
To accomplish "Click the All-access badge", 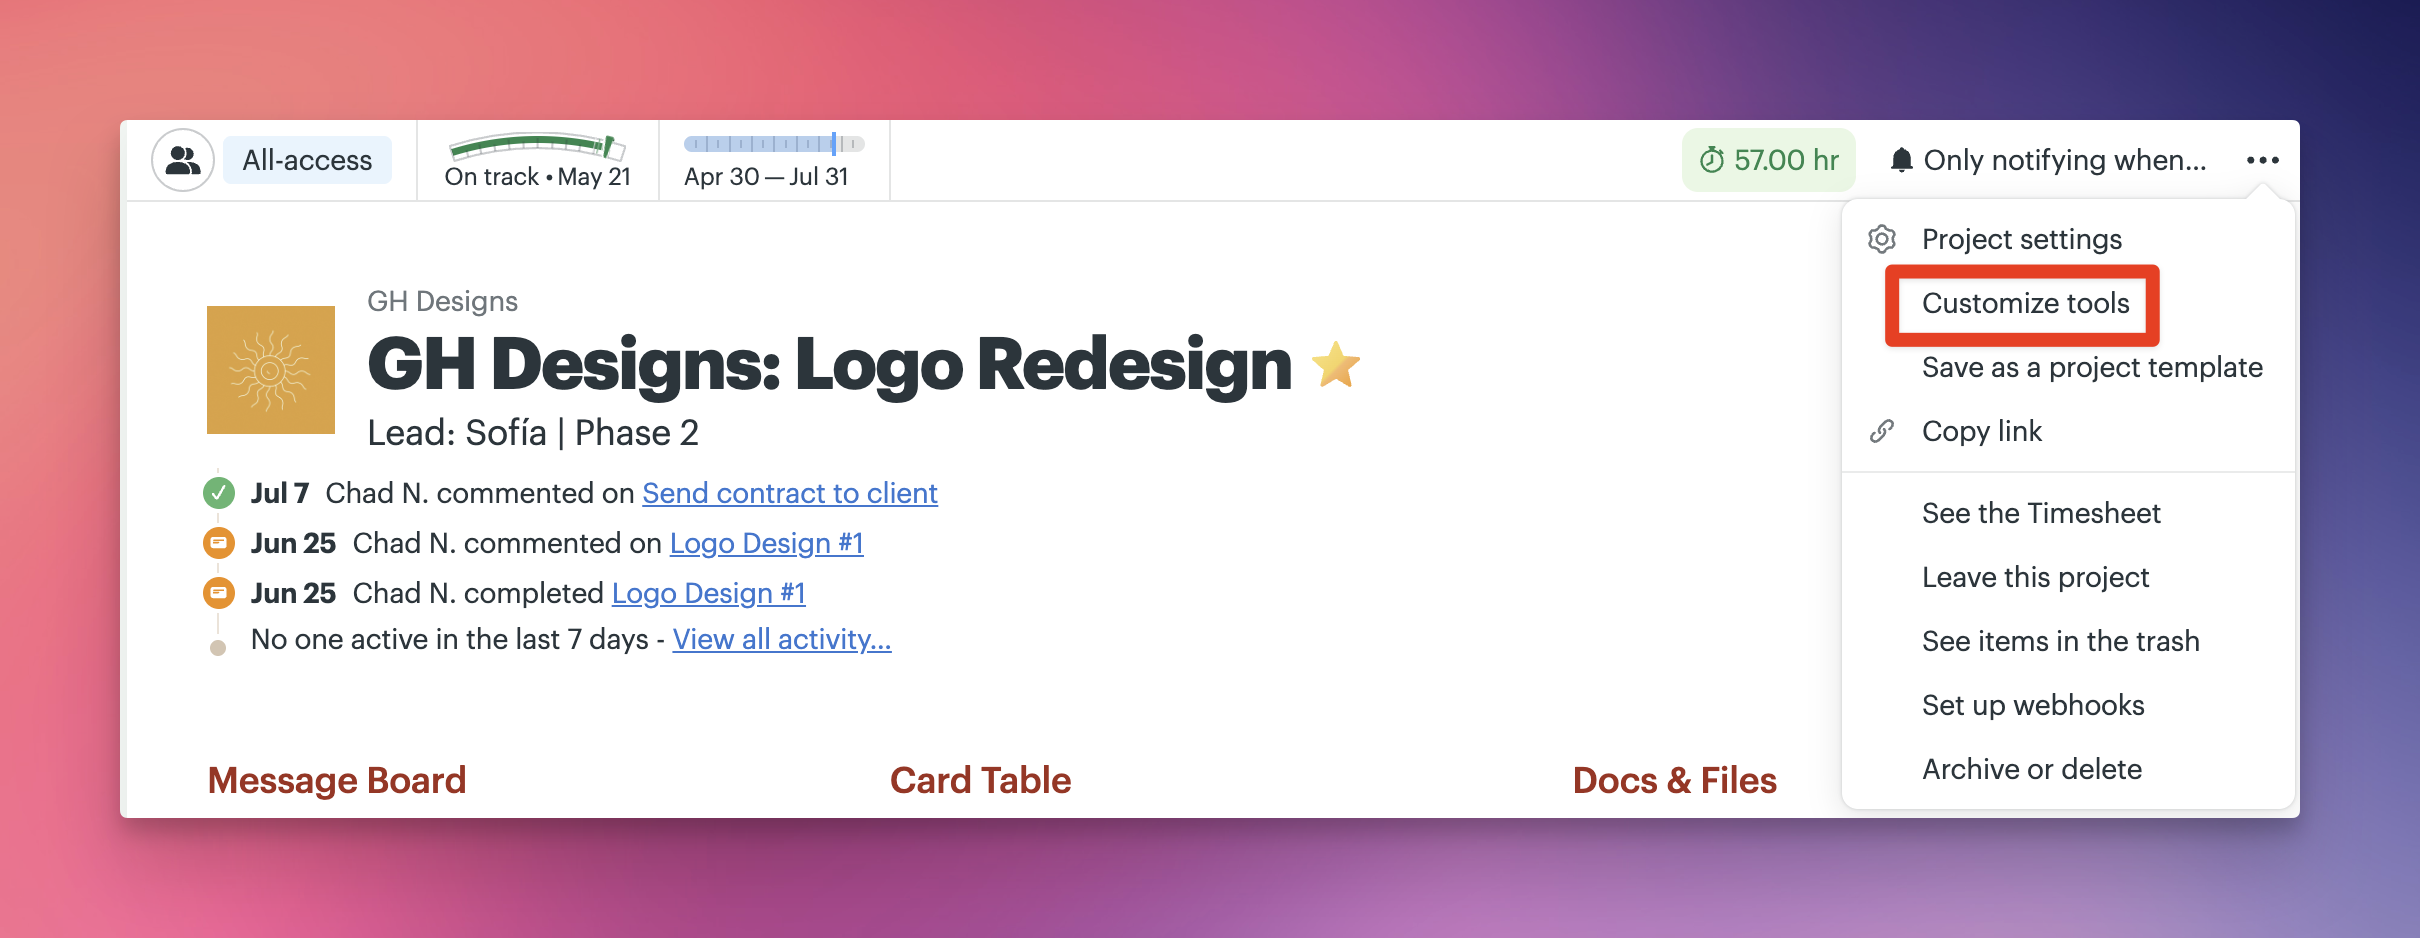I will pyautogui.click(x=307, y=160).
